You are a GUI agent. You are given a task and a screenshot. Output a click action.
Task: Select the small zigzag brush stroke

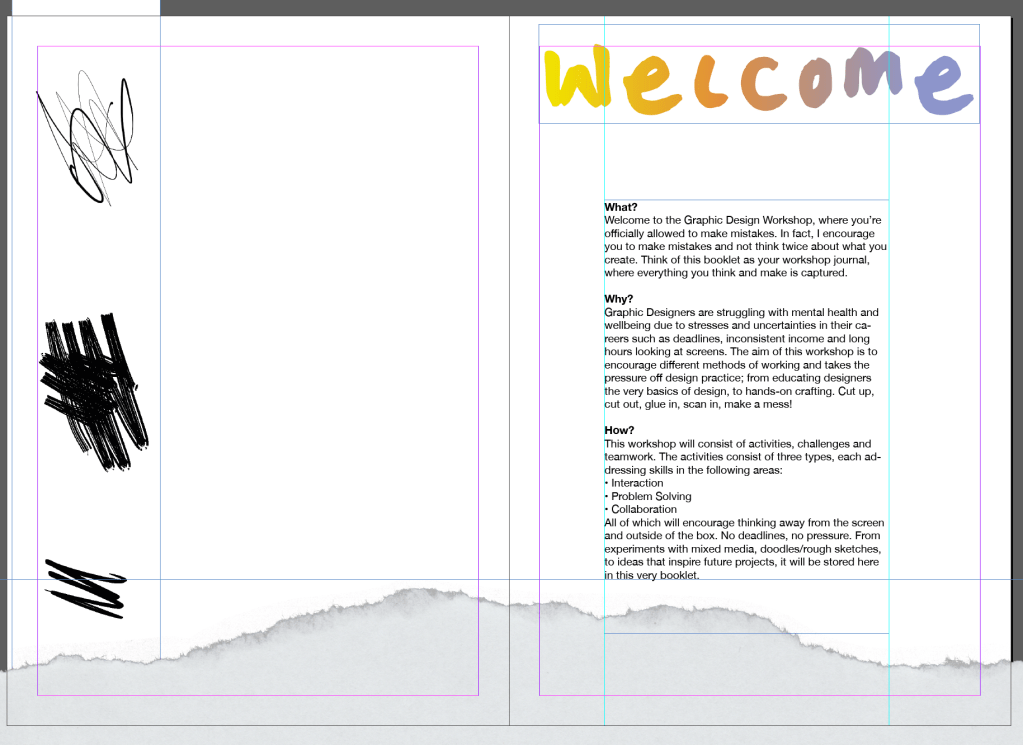85,587
